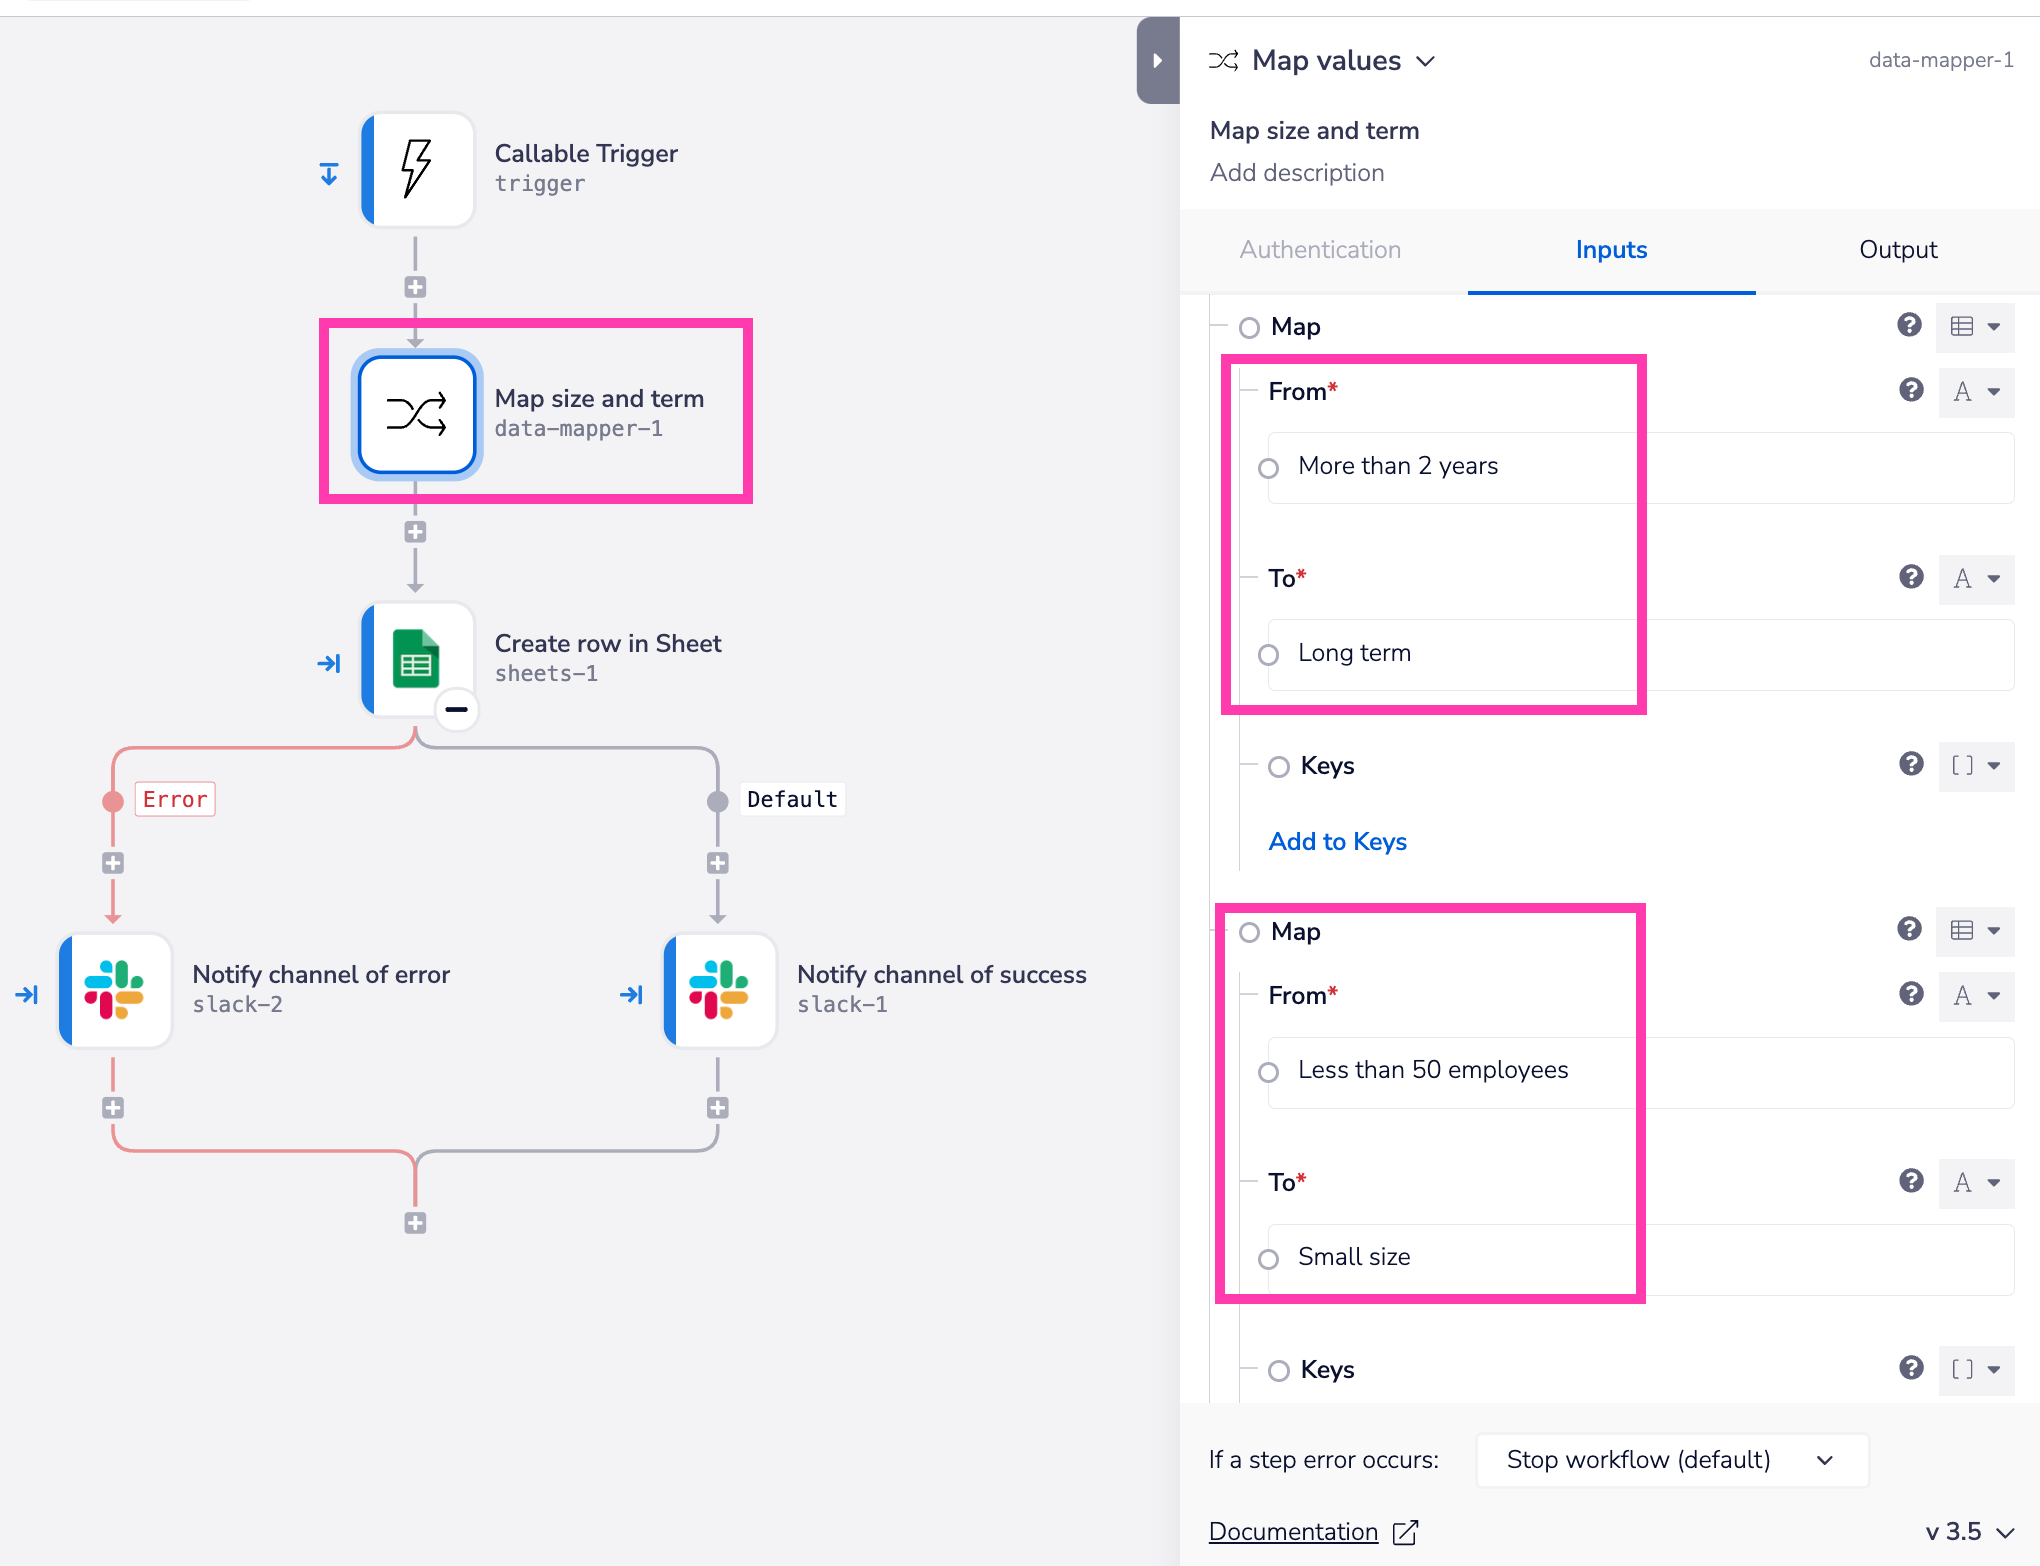The width and height of the screenshot is (2040, 1566).
Task: Select the radio button beside Long term
Action: [x=1268, y=654]
